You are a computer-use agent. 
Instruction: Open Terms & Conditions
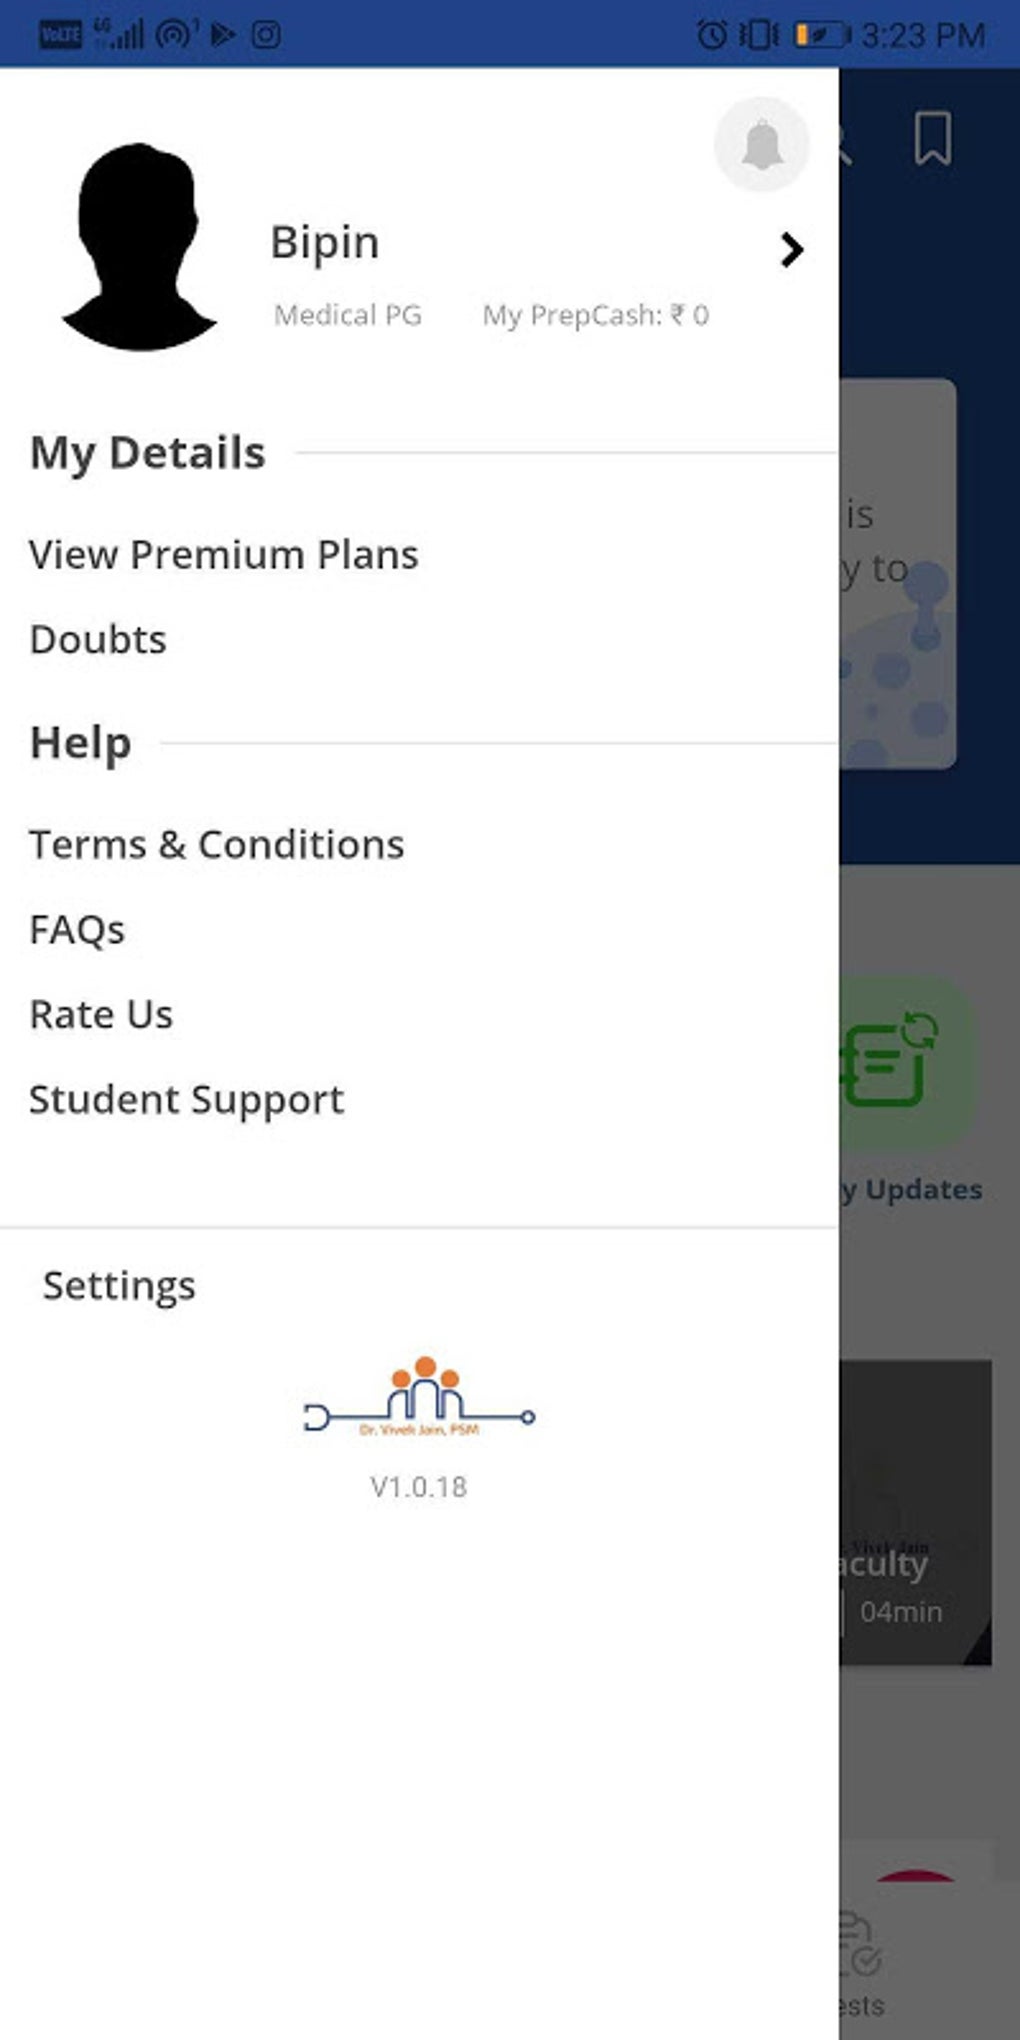click(217, 845)
